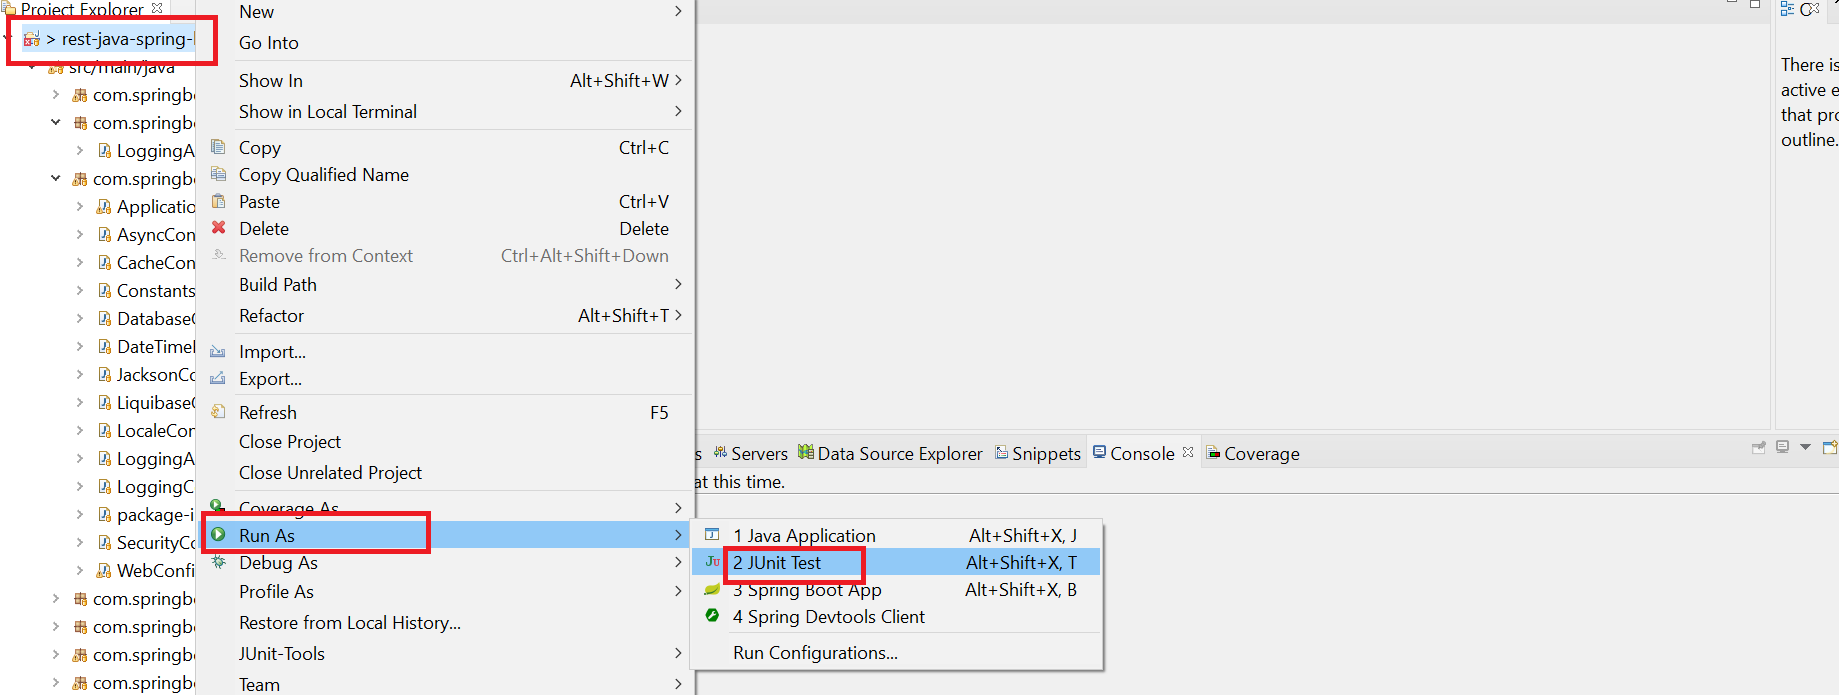Expand the DateTime class node

(81, 346)
